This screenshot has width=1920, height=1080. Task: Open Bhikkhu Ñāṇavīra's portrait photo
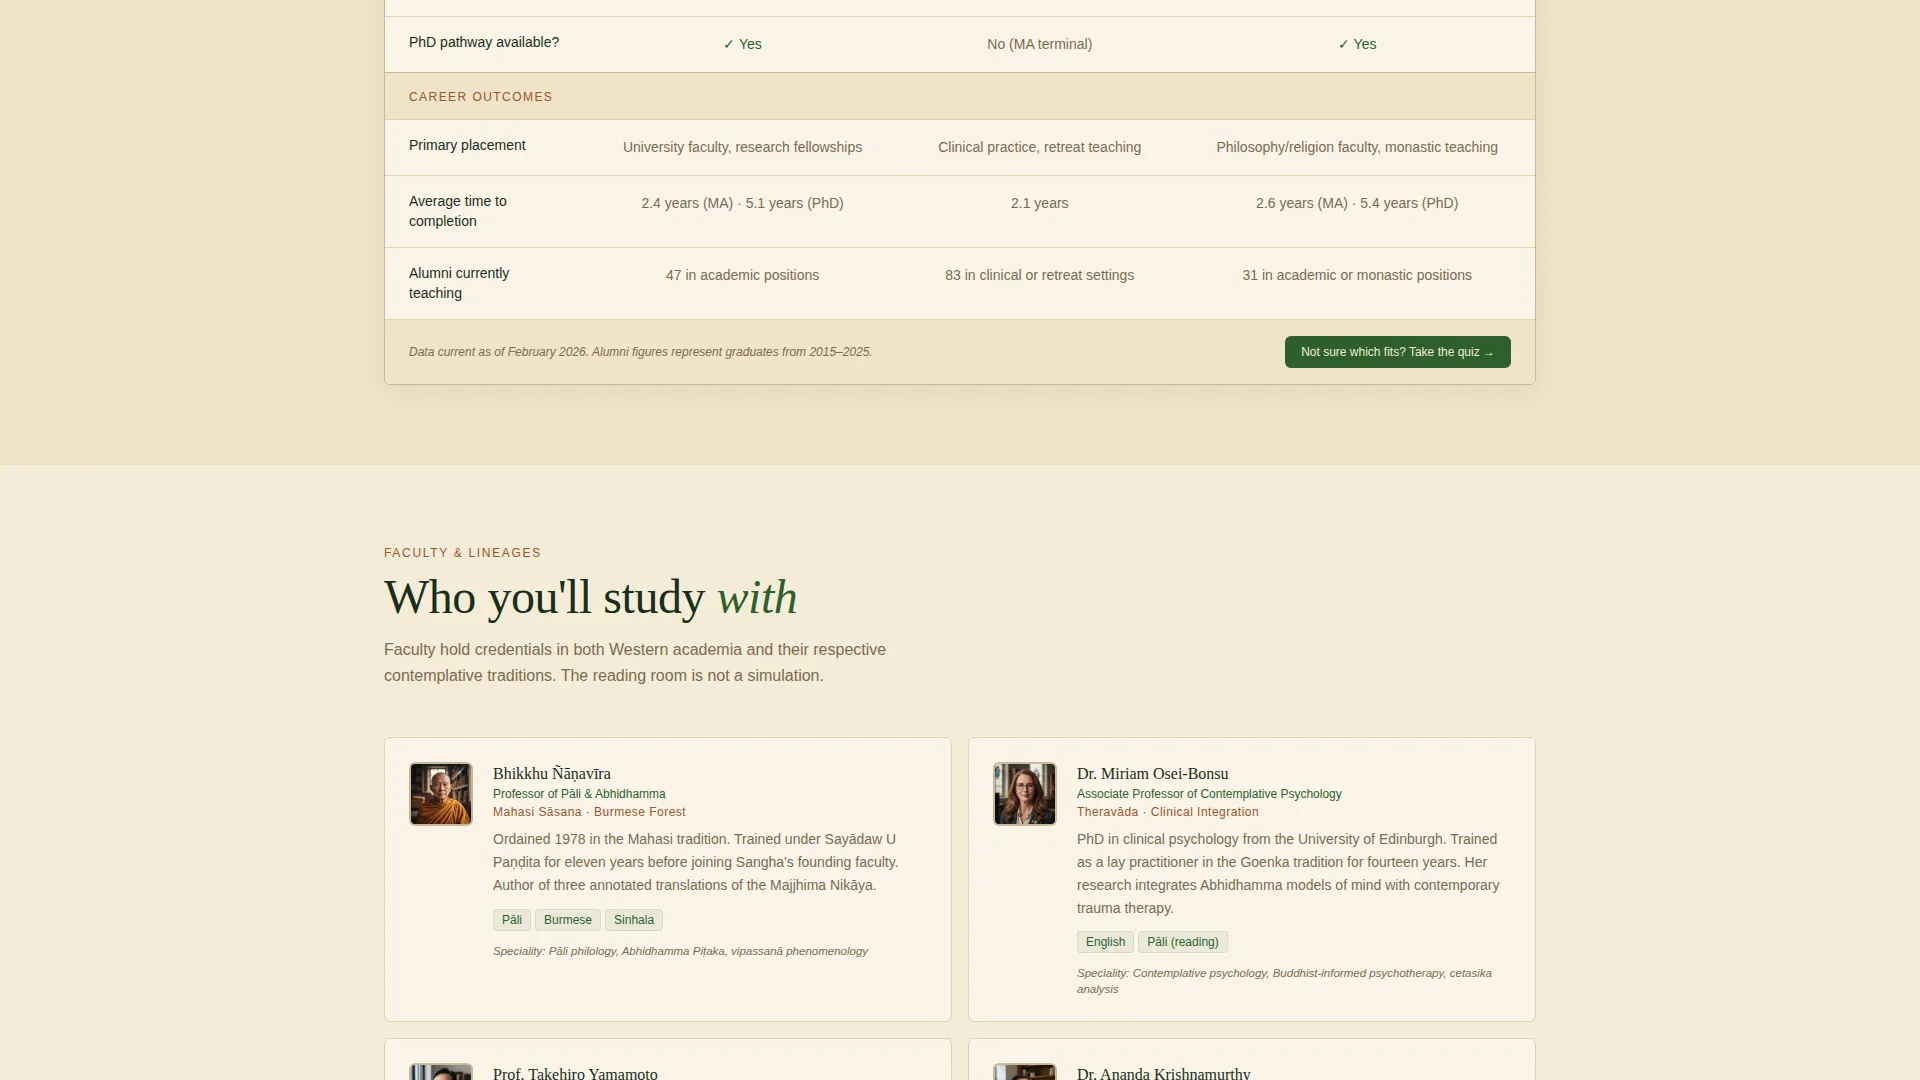tap(441, 794)
